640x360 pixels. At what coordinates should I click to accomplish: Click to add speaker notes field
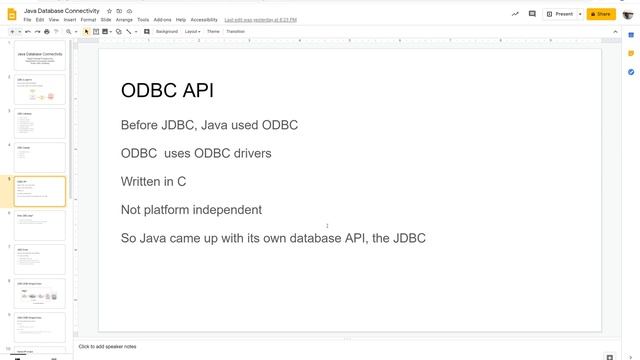tap(107, 347)
